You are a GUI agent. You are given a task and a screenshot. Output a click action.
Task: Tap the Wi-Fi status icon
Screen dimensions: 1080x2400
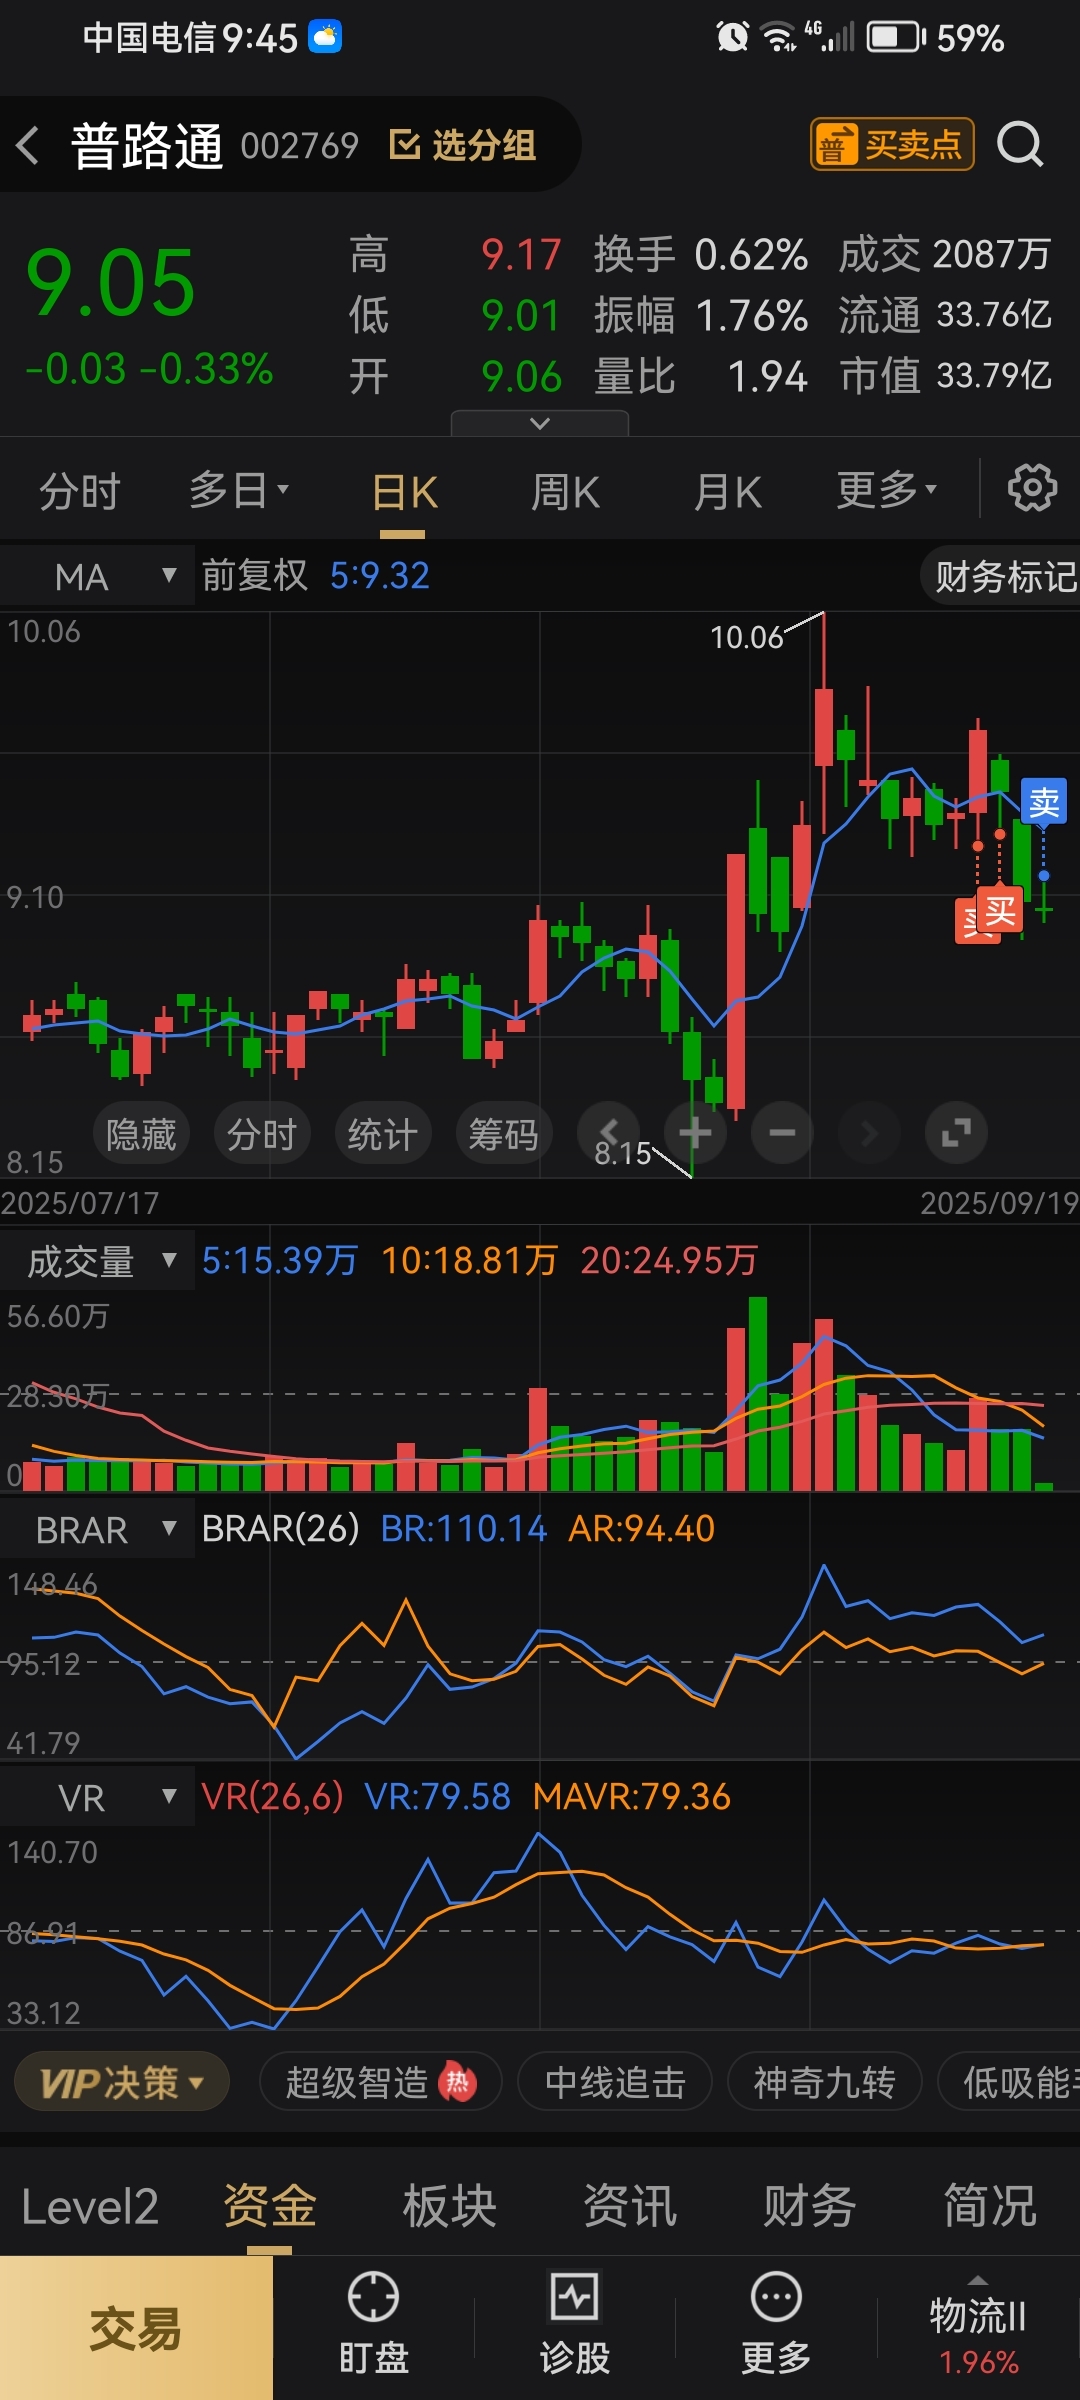(x=778, y=38)
